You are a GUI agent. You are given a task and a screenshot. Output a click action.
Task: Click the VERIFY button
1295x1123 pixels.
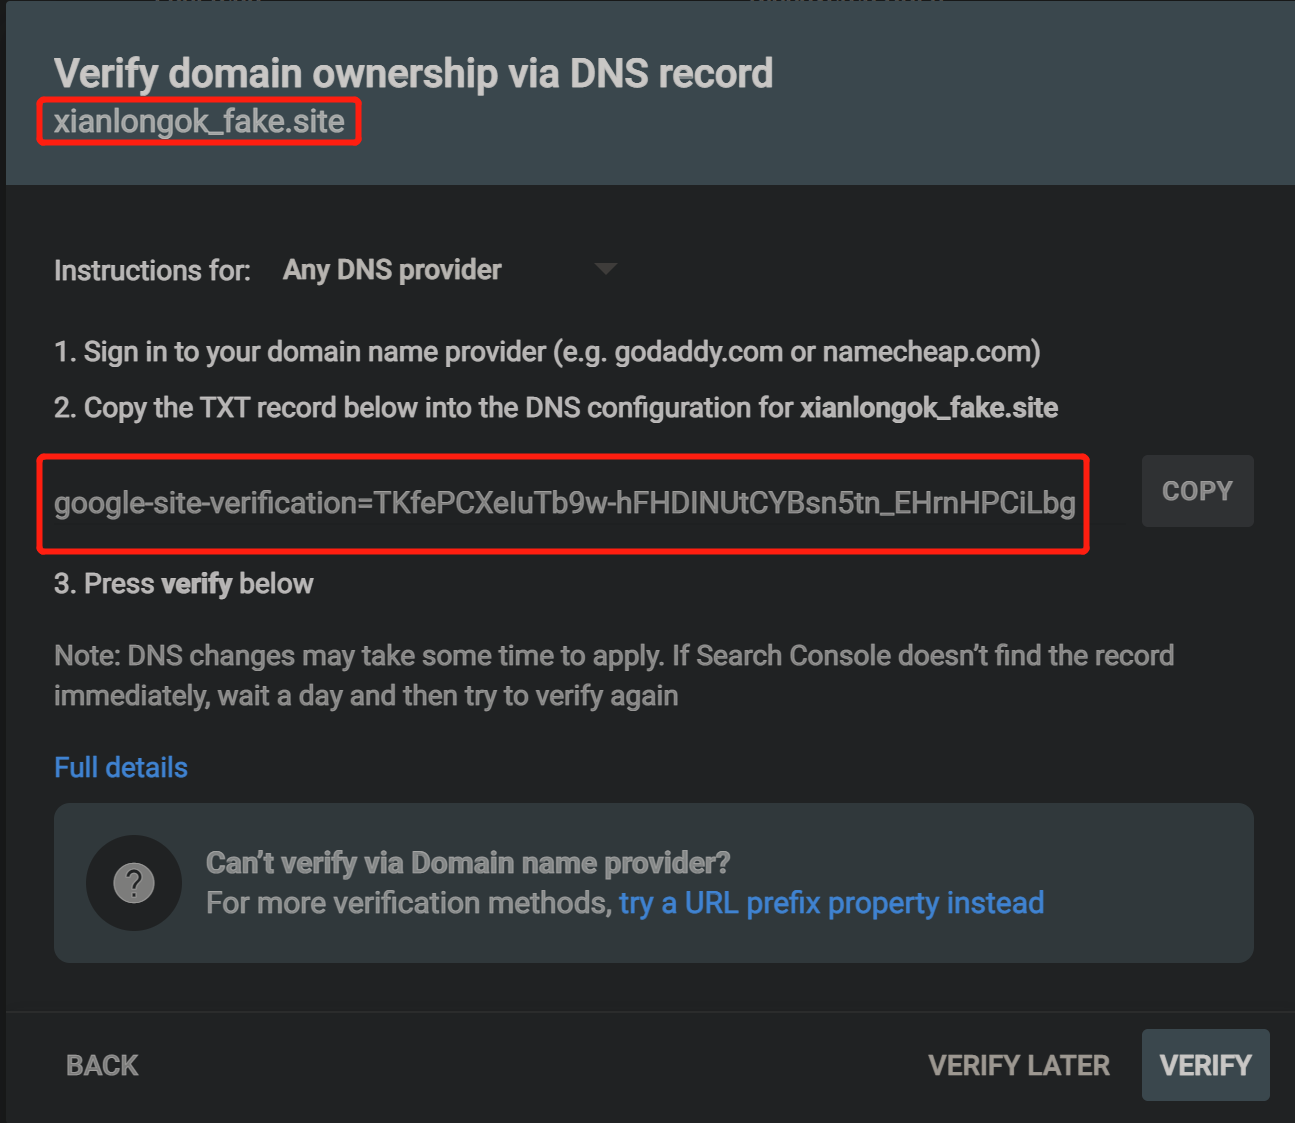pyautogui.click(x=1205, y=1065)
